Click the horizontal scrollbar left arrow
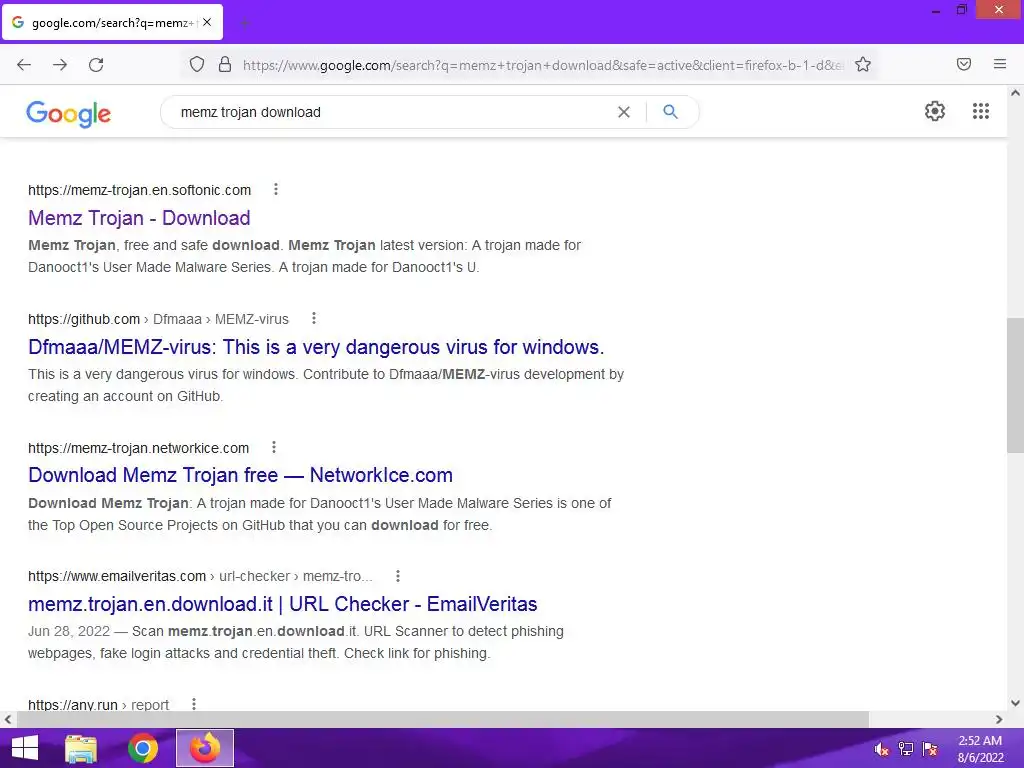 (x=7, y=719)
